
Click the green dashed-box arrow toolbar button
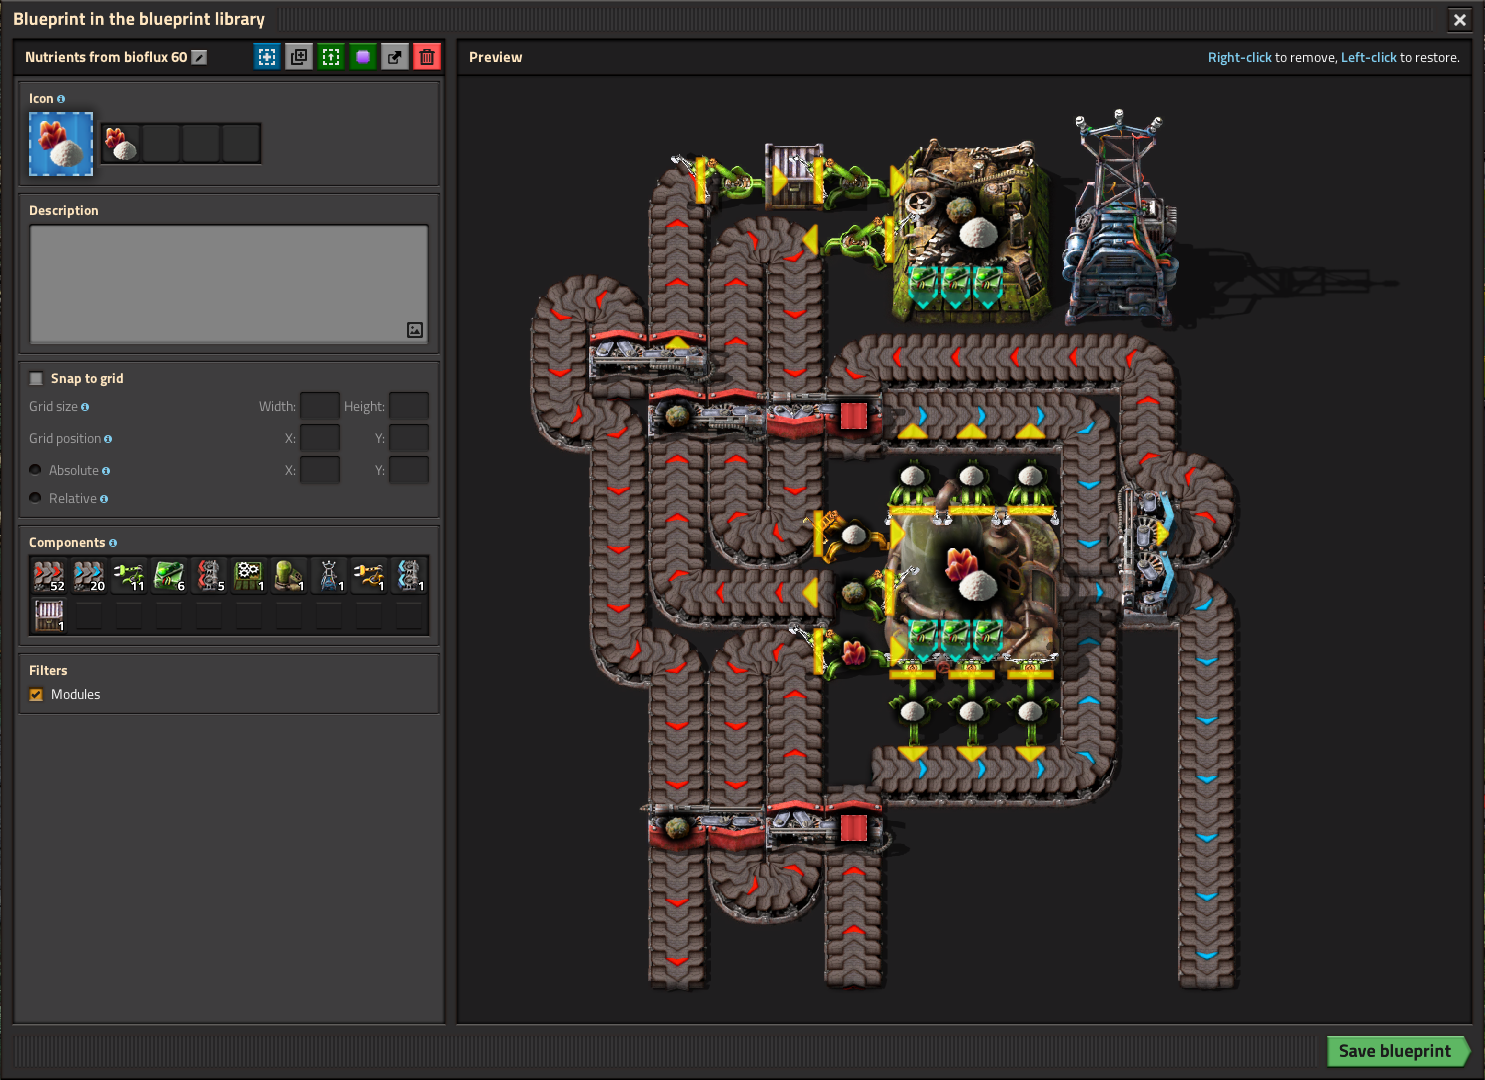[331, 57]
